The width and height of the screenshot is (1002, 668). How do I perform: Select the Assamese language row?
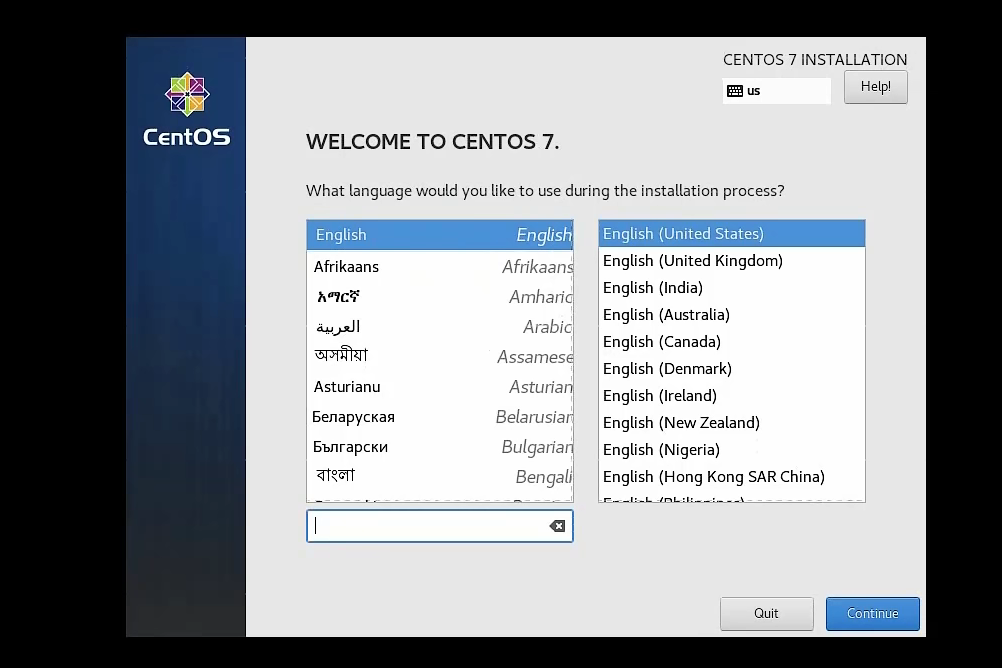[440, 357]
